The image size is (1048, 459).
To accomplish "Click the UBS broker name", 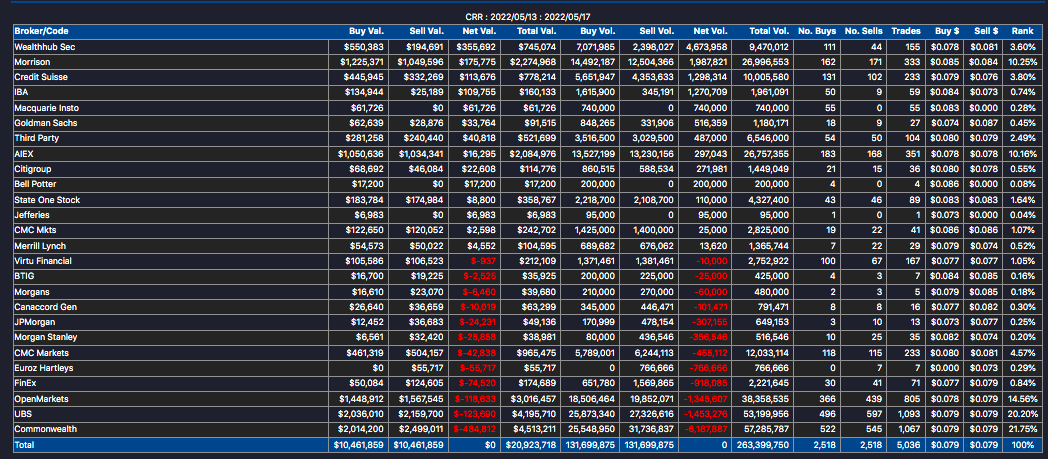I will (x=22, y=414).
